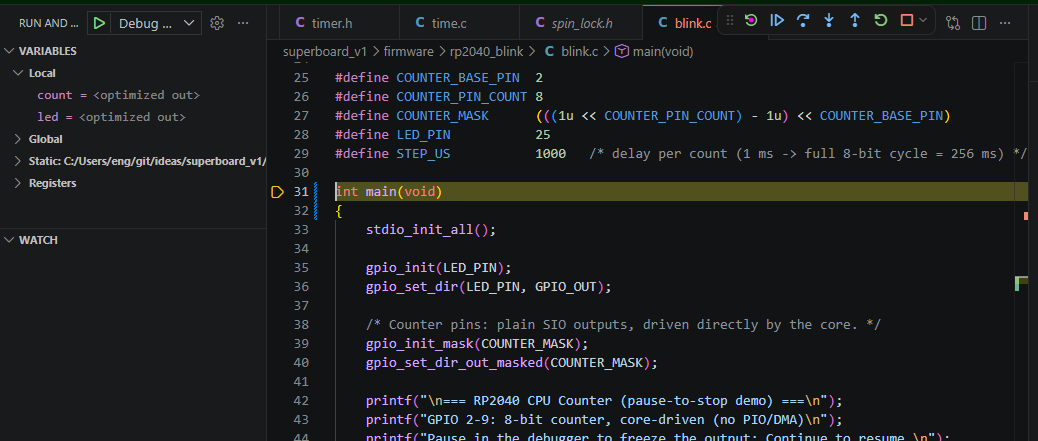1038x441 pixels.
Task: Click GPIO_OUT argument on line 36
Action: (x=566, y=287)
